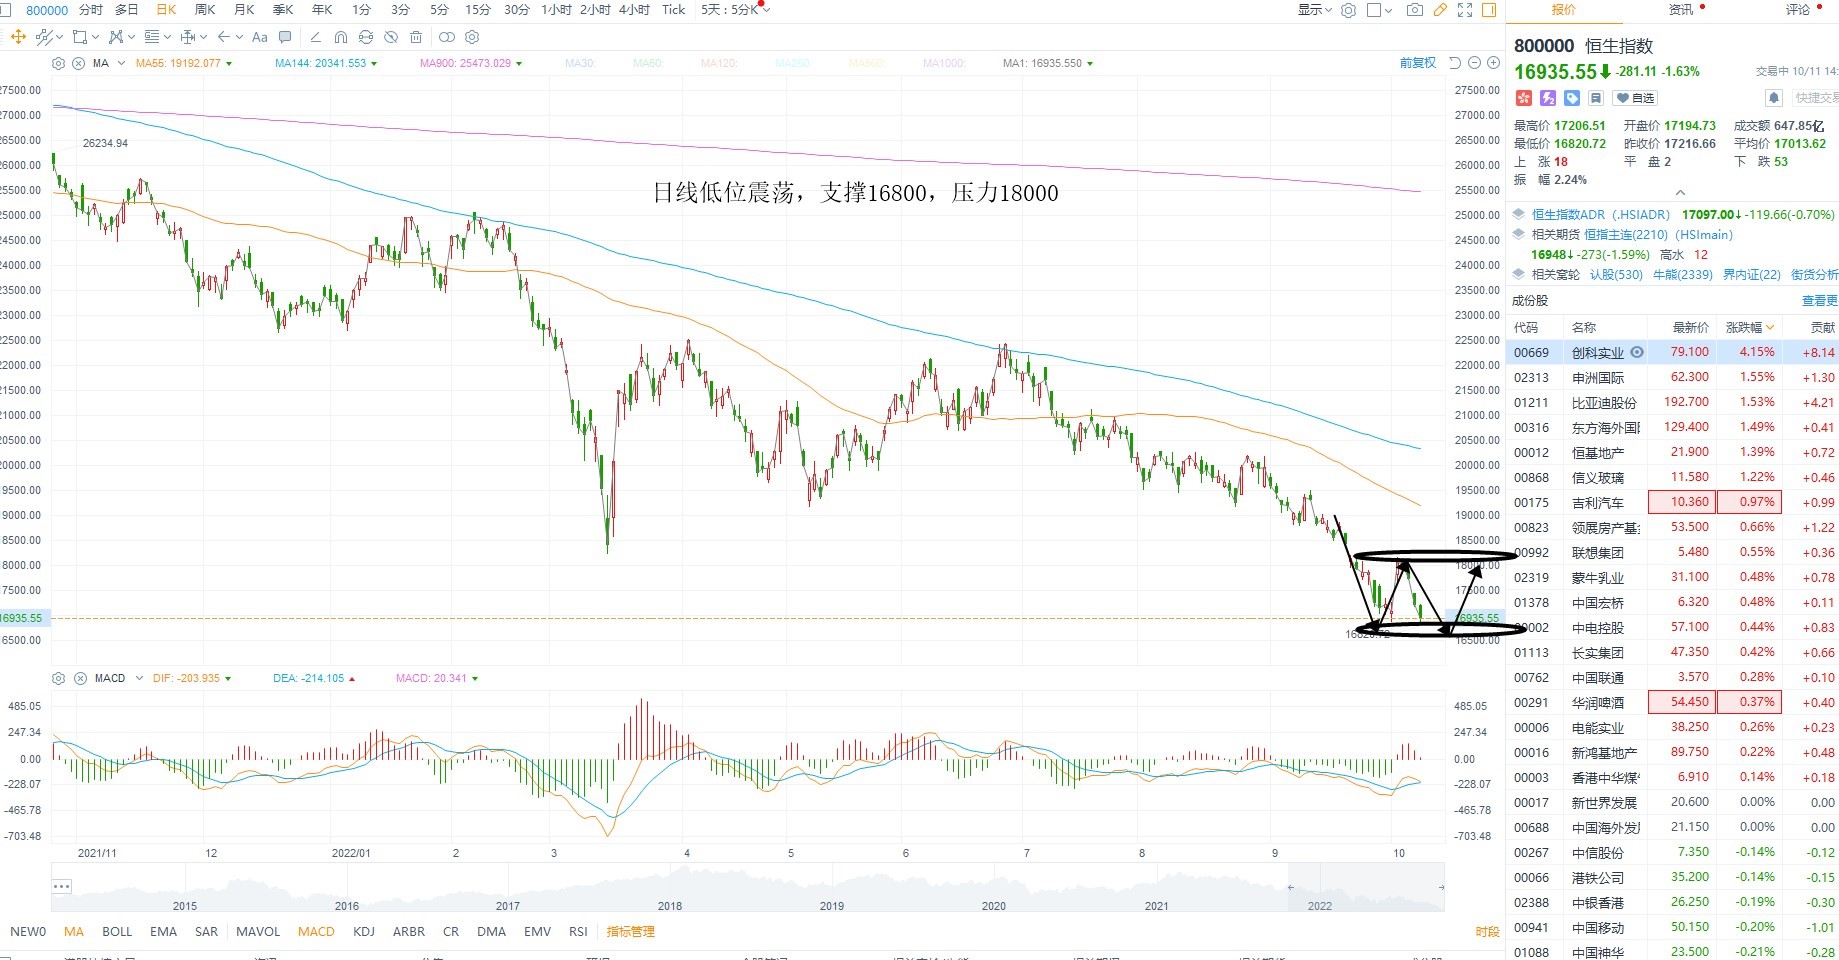Open the MA55 line options dropdown
Screen dimensions: 1839x960
229,63
